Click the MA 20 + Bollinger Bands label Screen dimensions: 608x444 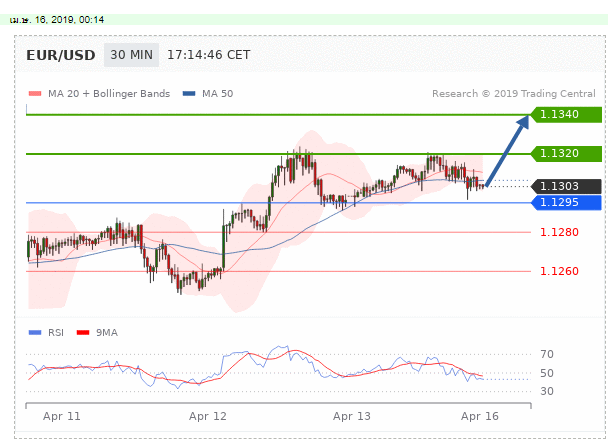[109, 93]
